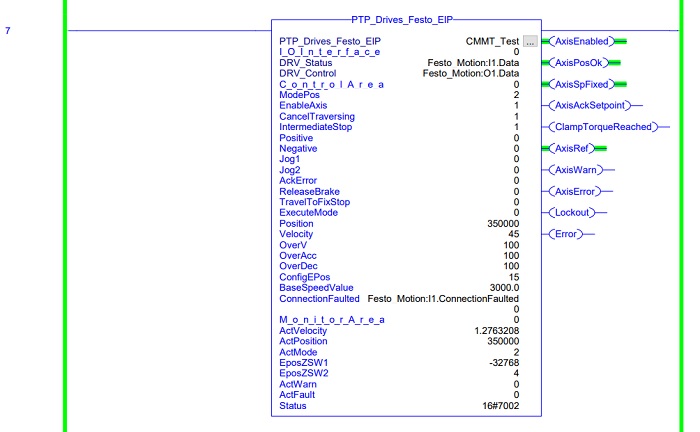Click the AckError parameter label

pos(298,181)
